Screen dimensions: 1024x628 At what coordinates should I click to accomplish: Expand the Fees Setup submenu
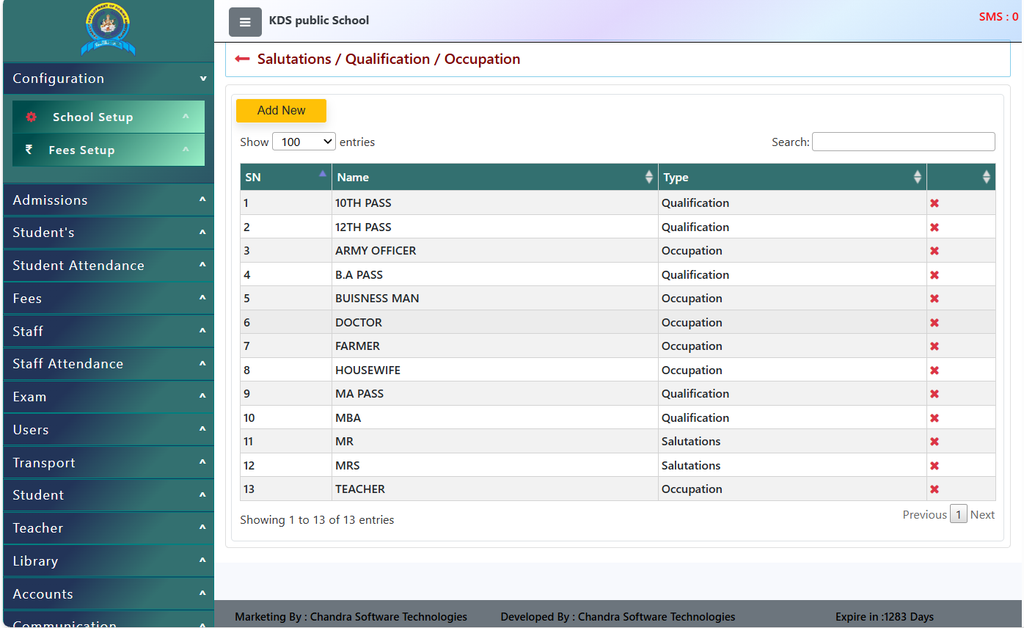pyautogui.click(x=108, y=149)
